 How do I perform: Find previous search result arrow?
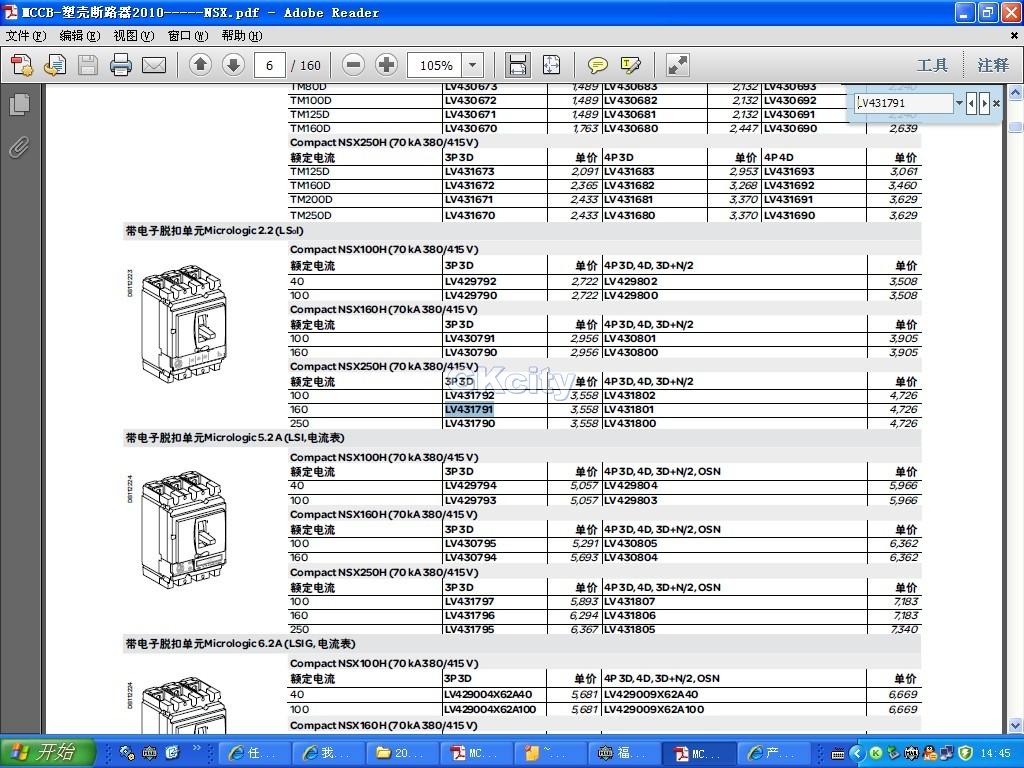pyautogui.click(x=972, y=103)
